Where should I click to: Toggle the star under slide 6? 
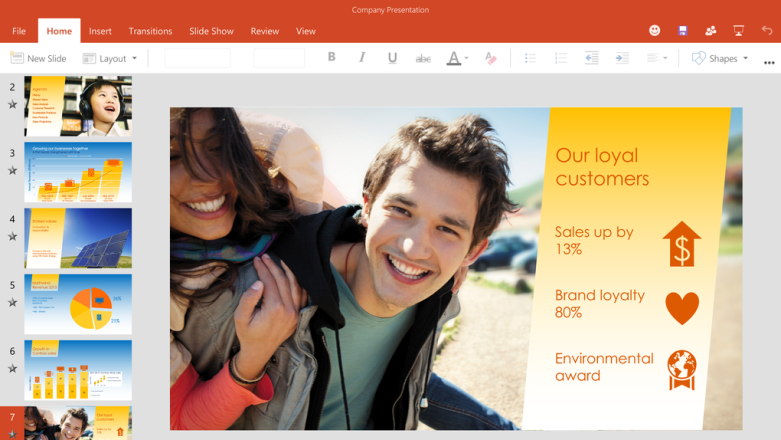(x=12, y=369)
